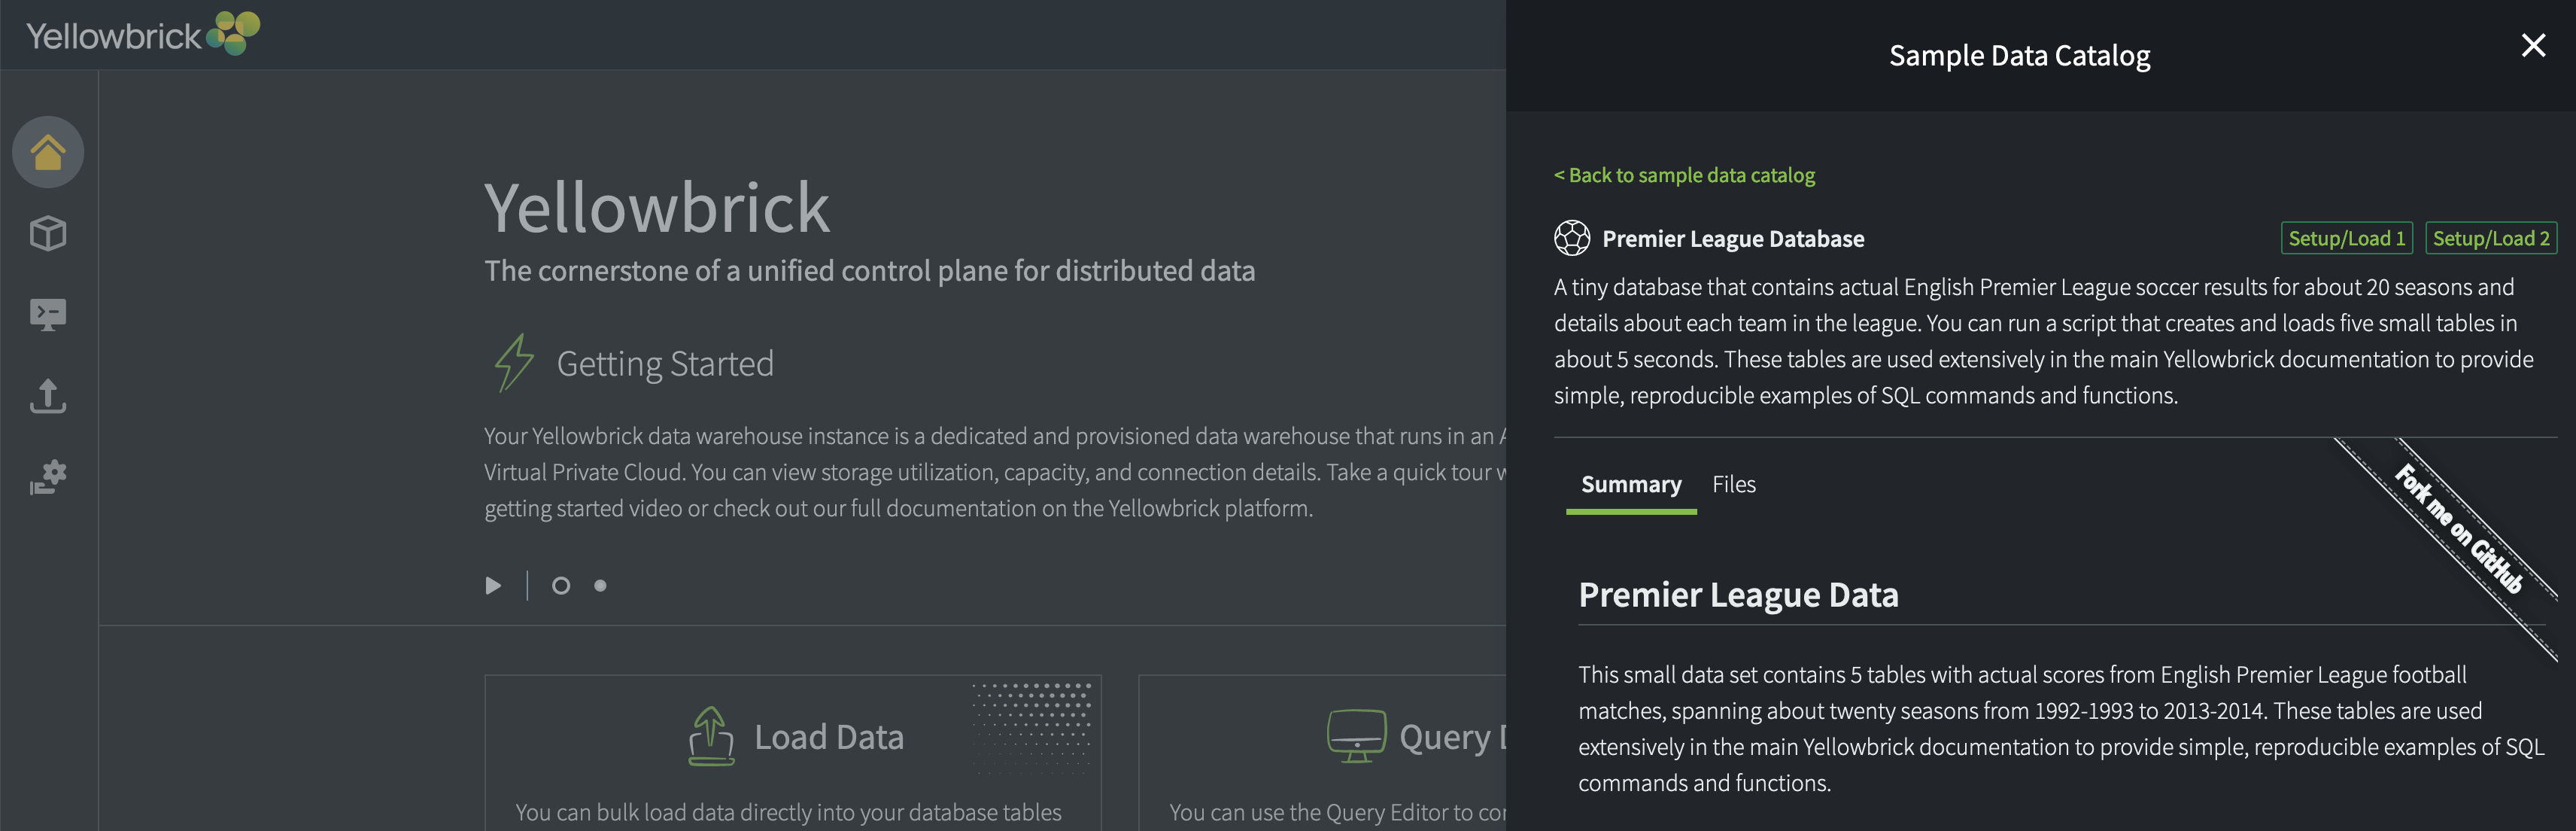The image size is (2576, 831).
Task: Click the large Yellowbrick page title
Action: tap(657, 208)
